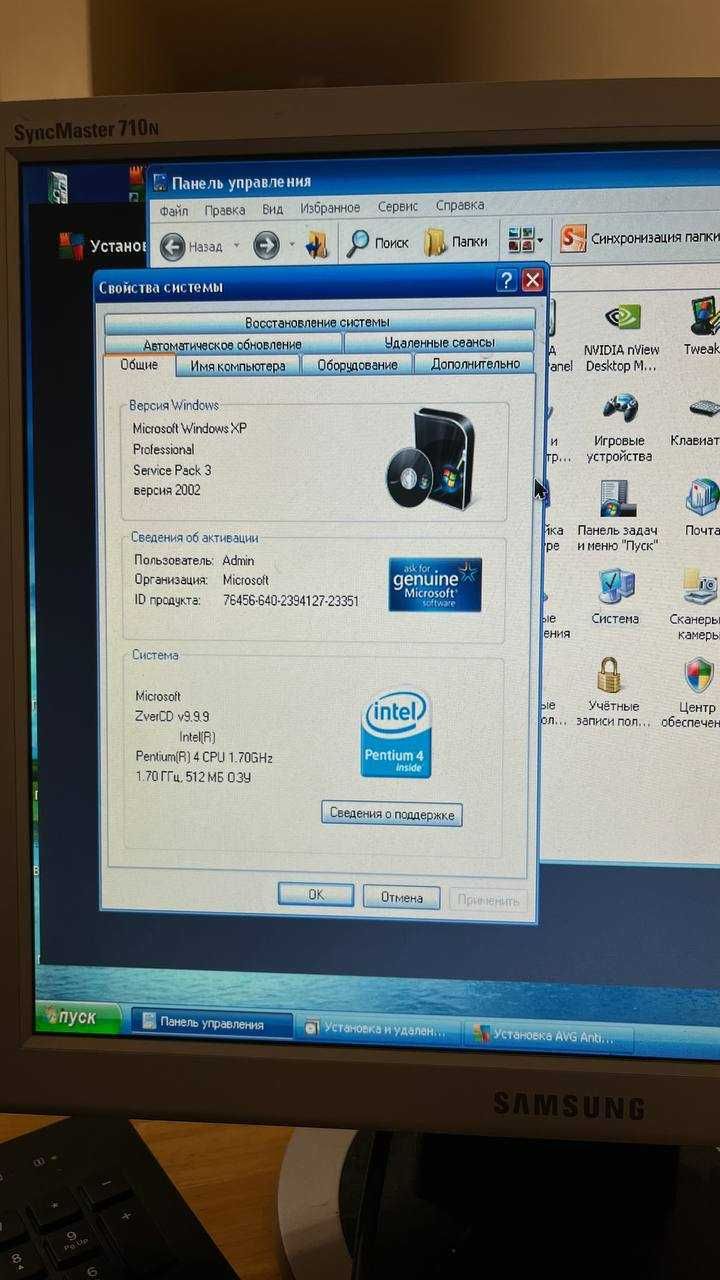Open Поиск in the Control Panel toolbar
720x1280 pixels.
[378, 242]
